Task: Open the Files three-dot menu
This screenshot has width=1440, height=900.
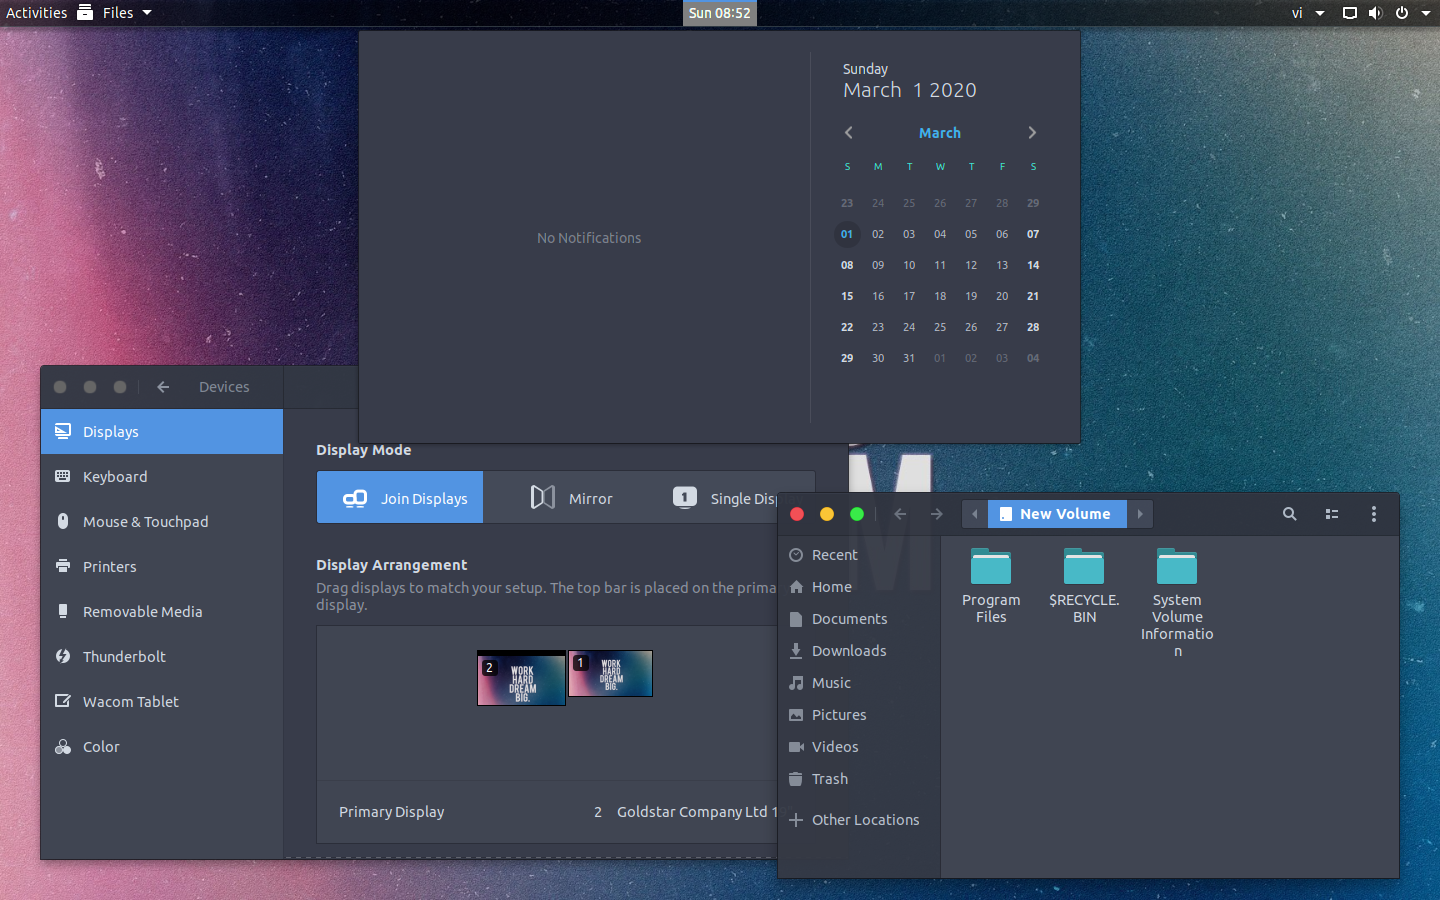Action: (1374, 514)
